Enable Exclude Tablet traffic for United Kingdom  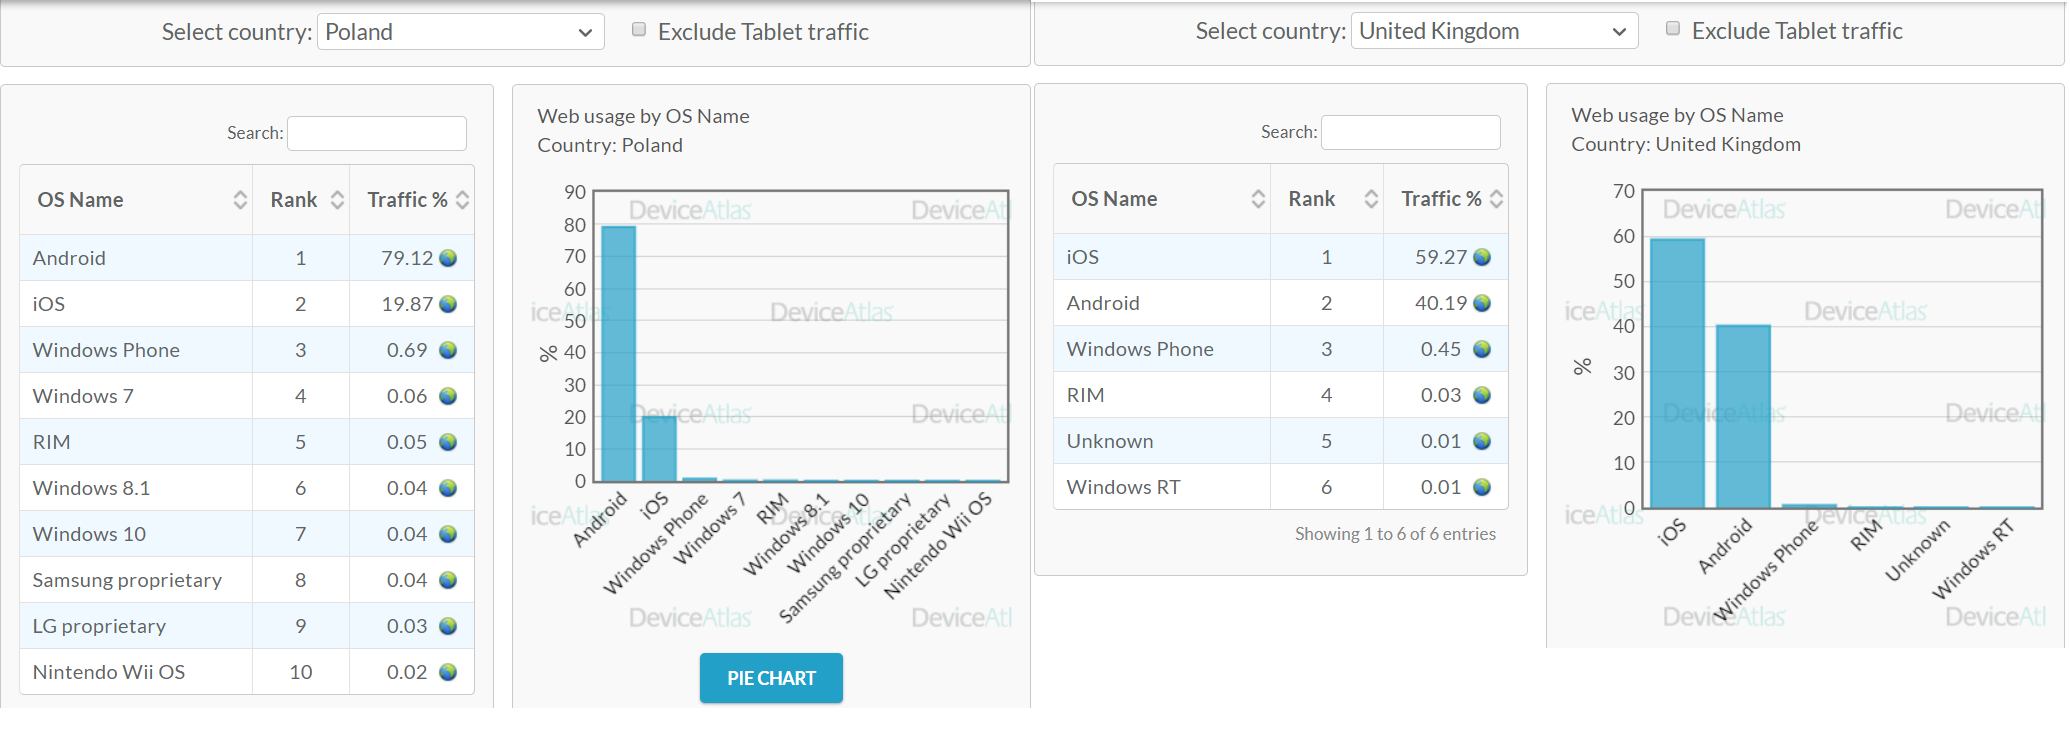click(x=1673, y=29)
